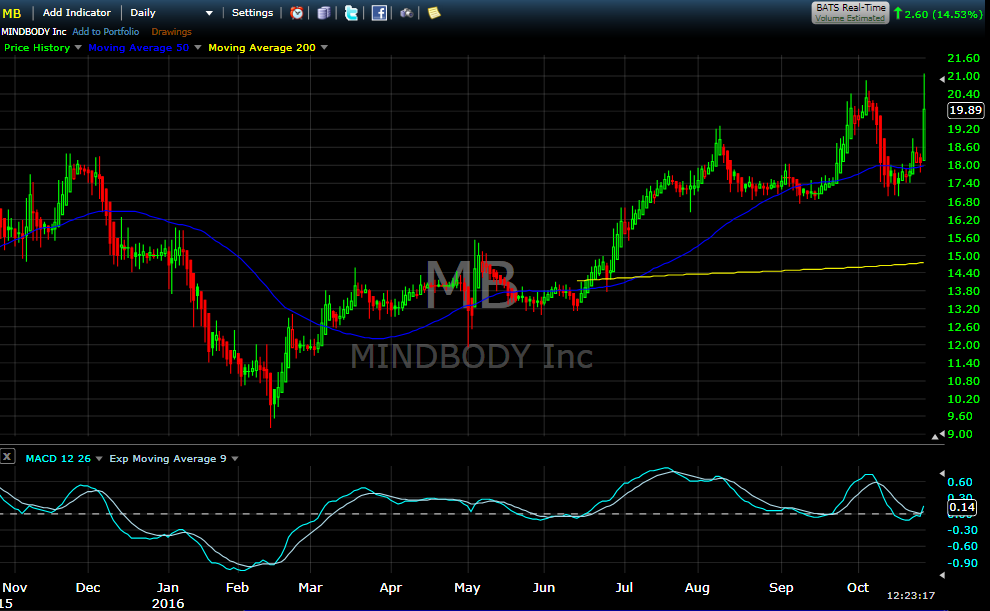The image size is (990, 611).
Task: Click the MACD scale arrow above 0.60
Action: pos(942,473)
